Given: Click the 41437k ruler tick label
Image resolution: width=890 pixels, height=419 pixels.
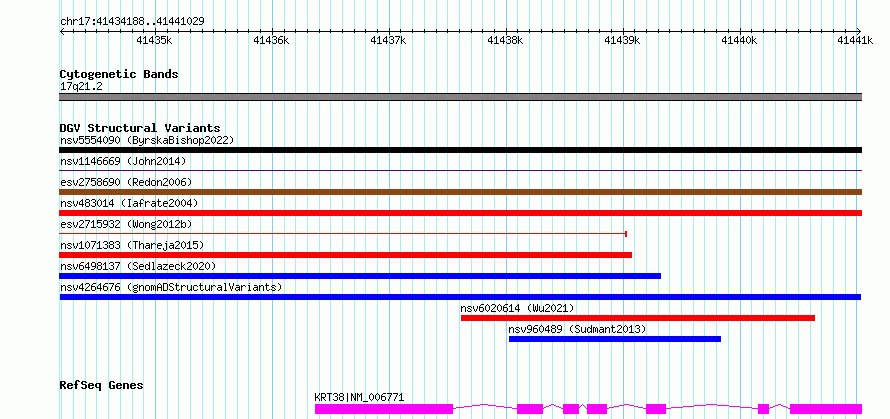Looking at the screenshot, I should 388,40.
